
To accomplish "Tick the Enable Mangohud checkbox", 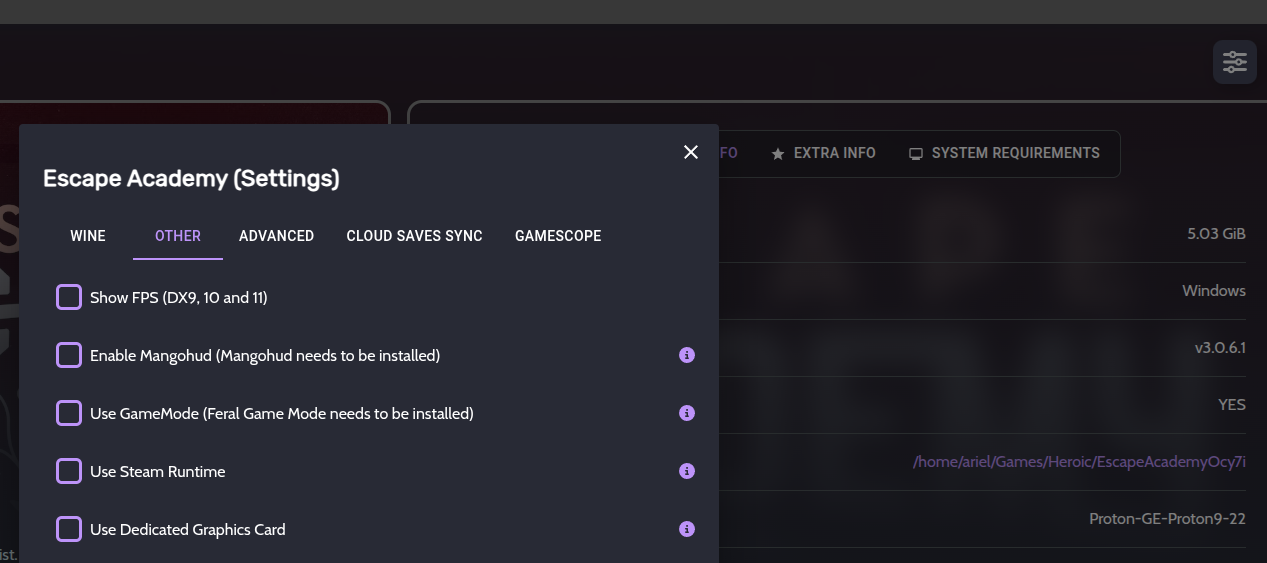I will (69, 355).
